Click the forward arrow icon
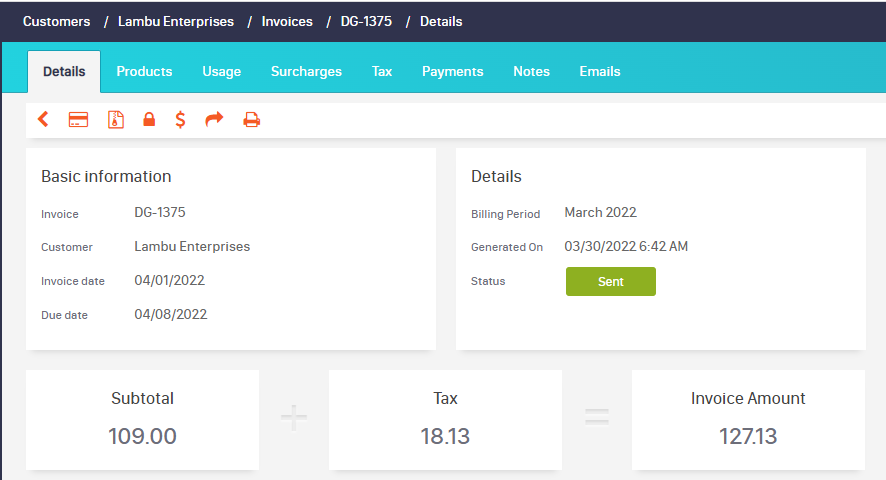Screen dimensions: 886x480 click(214, 120)
